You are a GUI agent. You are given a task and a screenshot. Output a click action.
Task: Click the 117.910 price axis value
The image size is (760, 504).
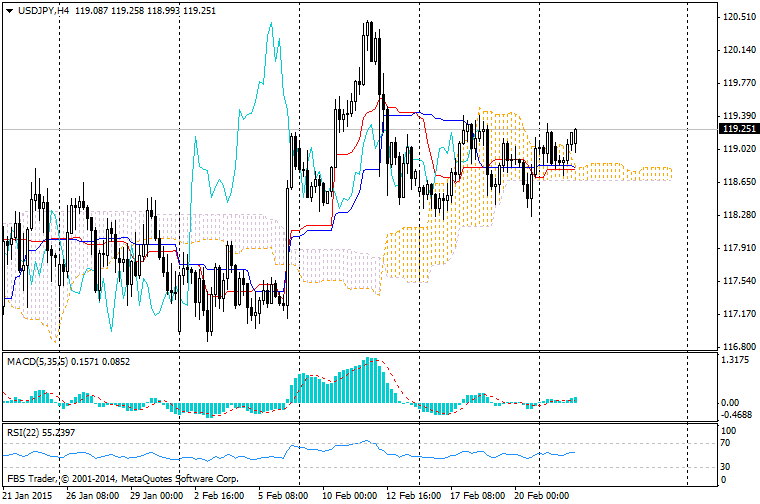coord(739,248)
